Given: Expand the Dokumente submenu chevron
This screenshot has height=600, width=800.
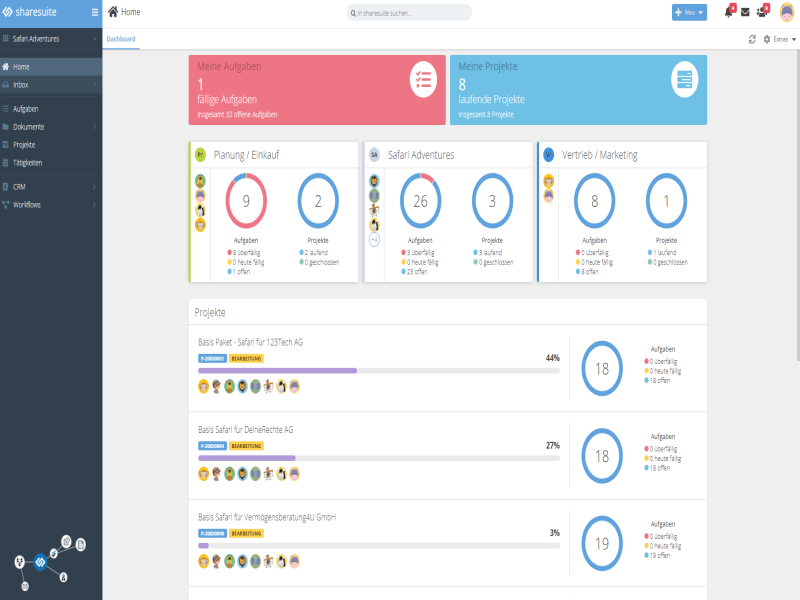Looking at the screenshot, I should point(94,127).
